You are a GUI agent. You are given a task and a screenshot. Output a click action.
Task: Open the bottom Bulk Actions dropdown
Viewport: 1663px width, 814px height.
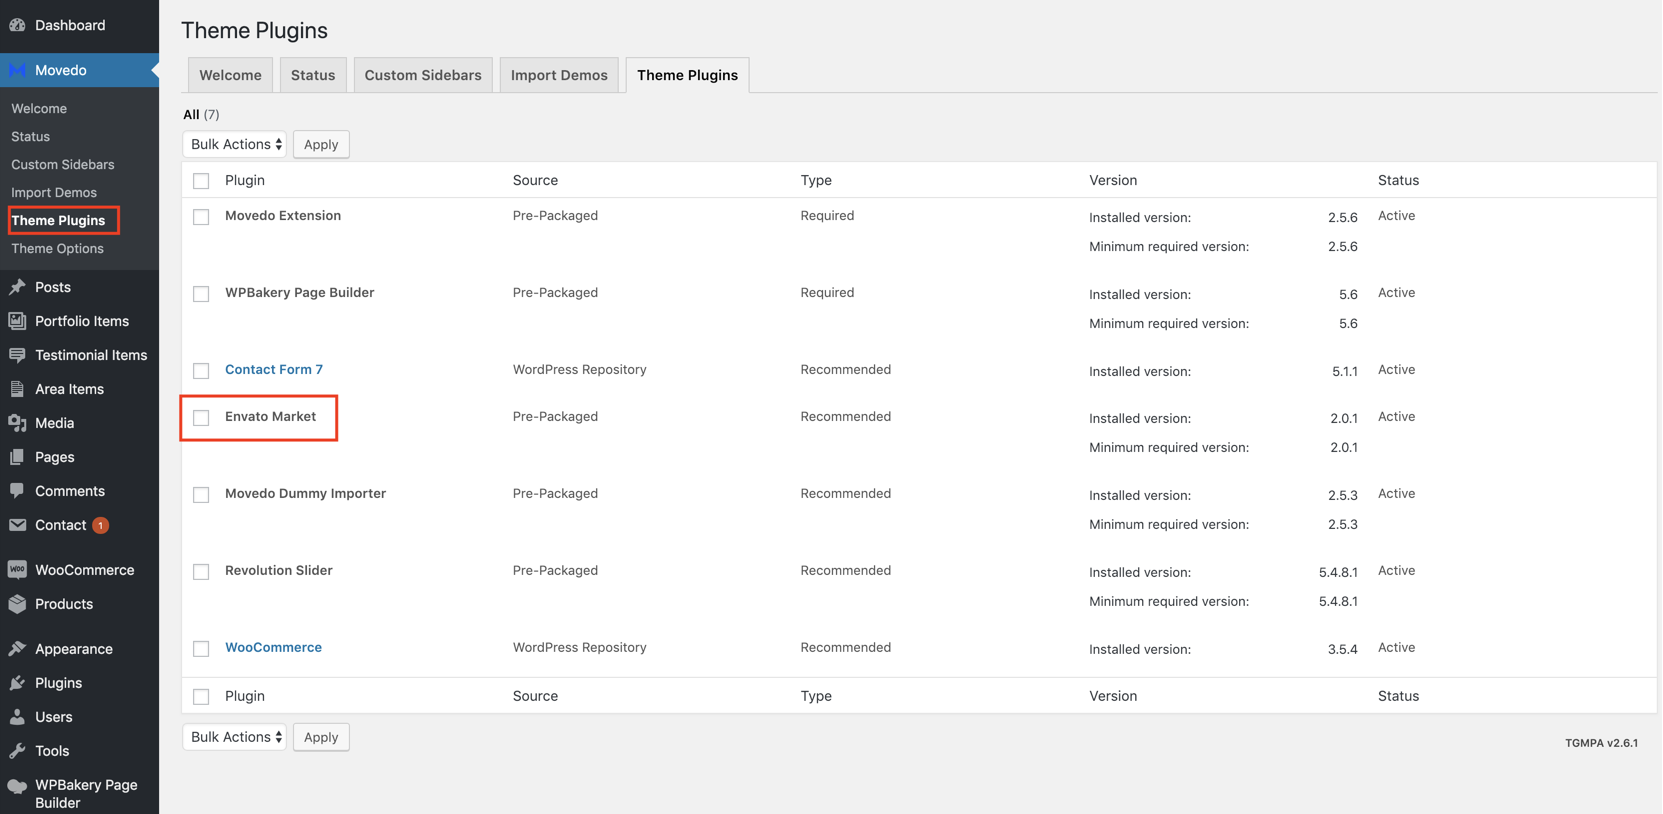click(235, 737)
